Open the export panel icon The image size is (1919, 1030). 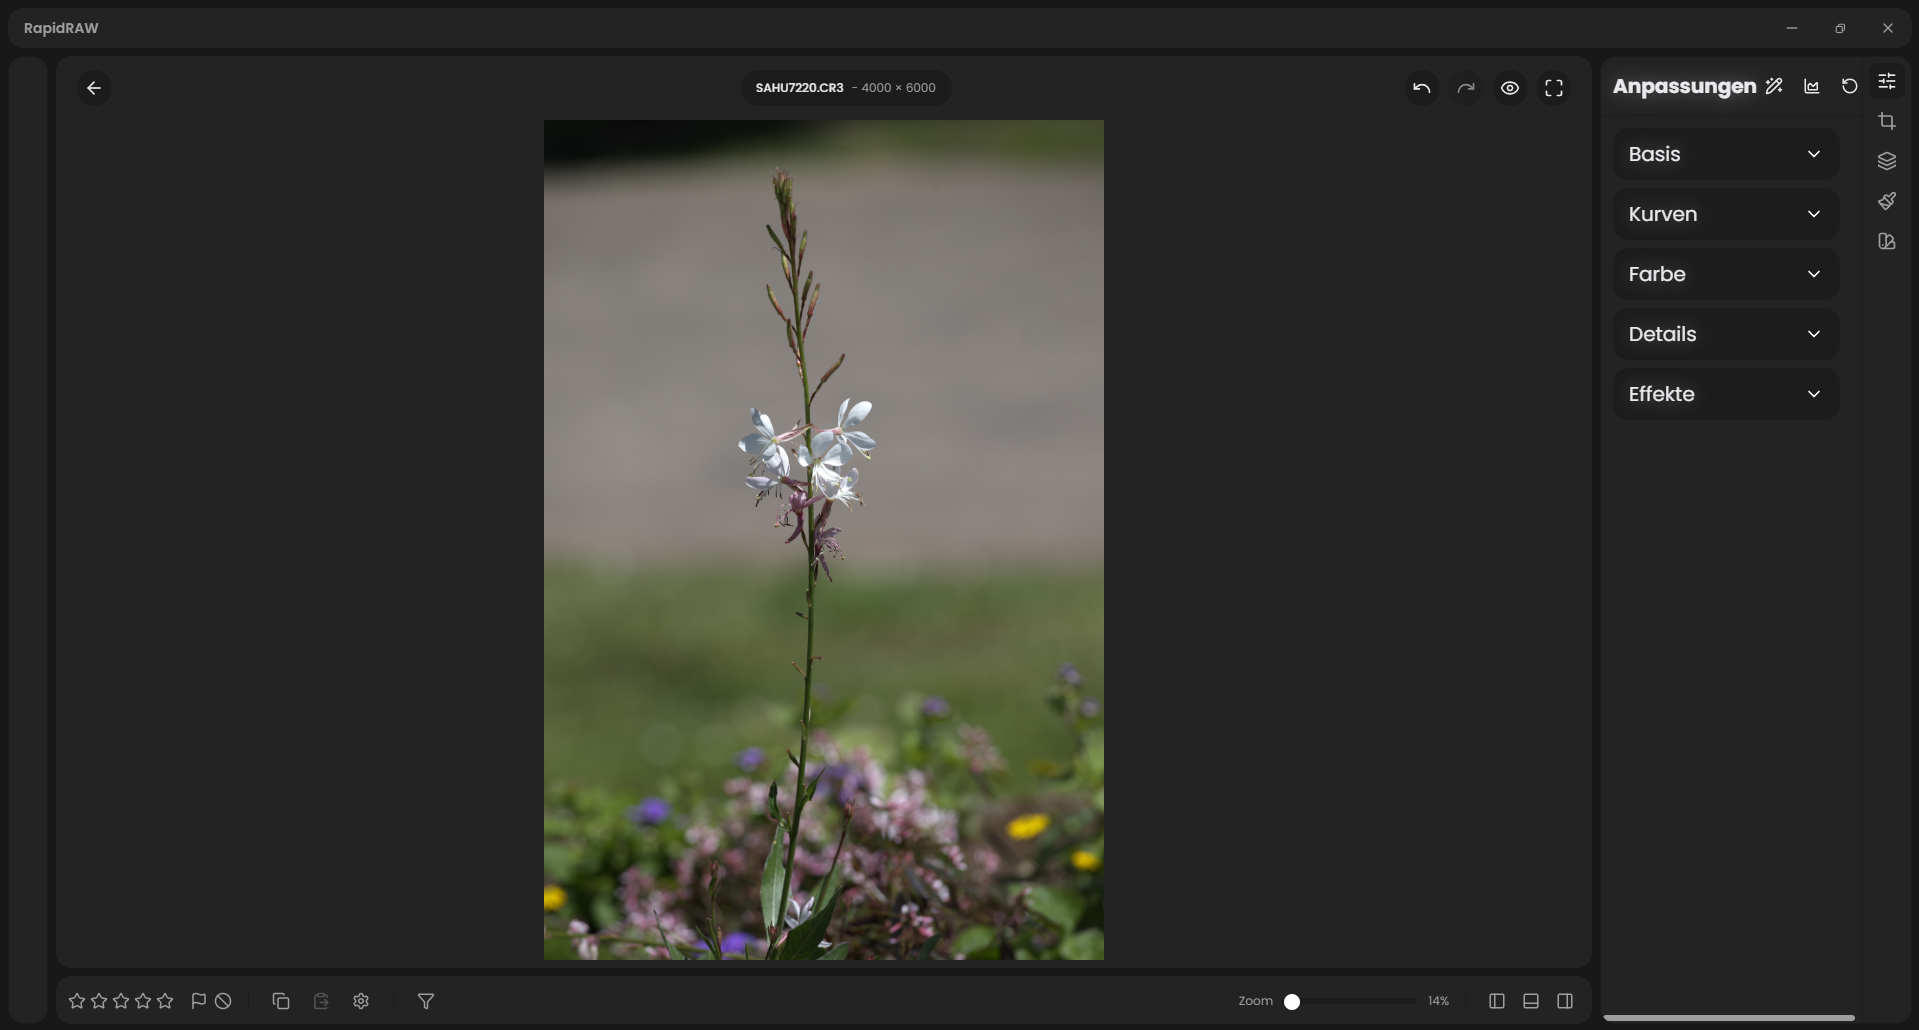1887,241
